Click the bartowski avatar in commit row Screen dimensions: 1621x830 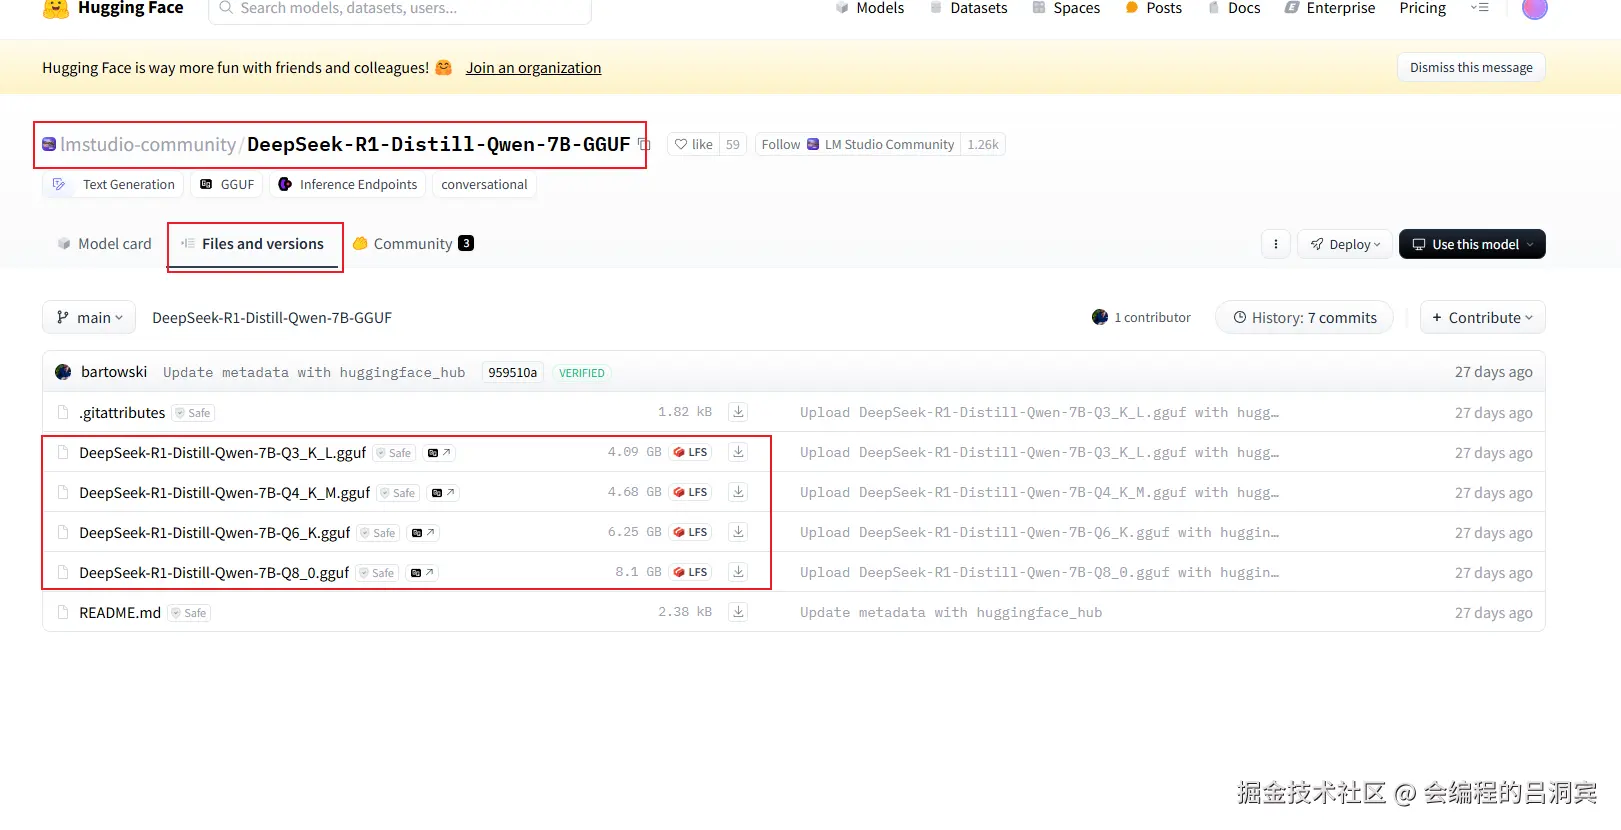[63, 372]
